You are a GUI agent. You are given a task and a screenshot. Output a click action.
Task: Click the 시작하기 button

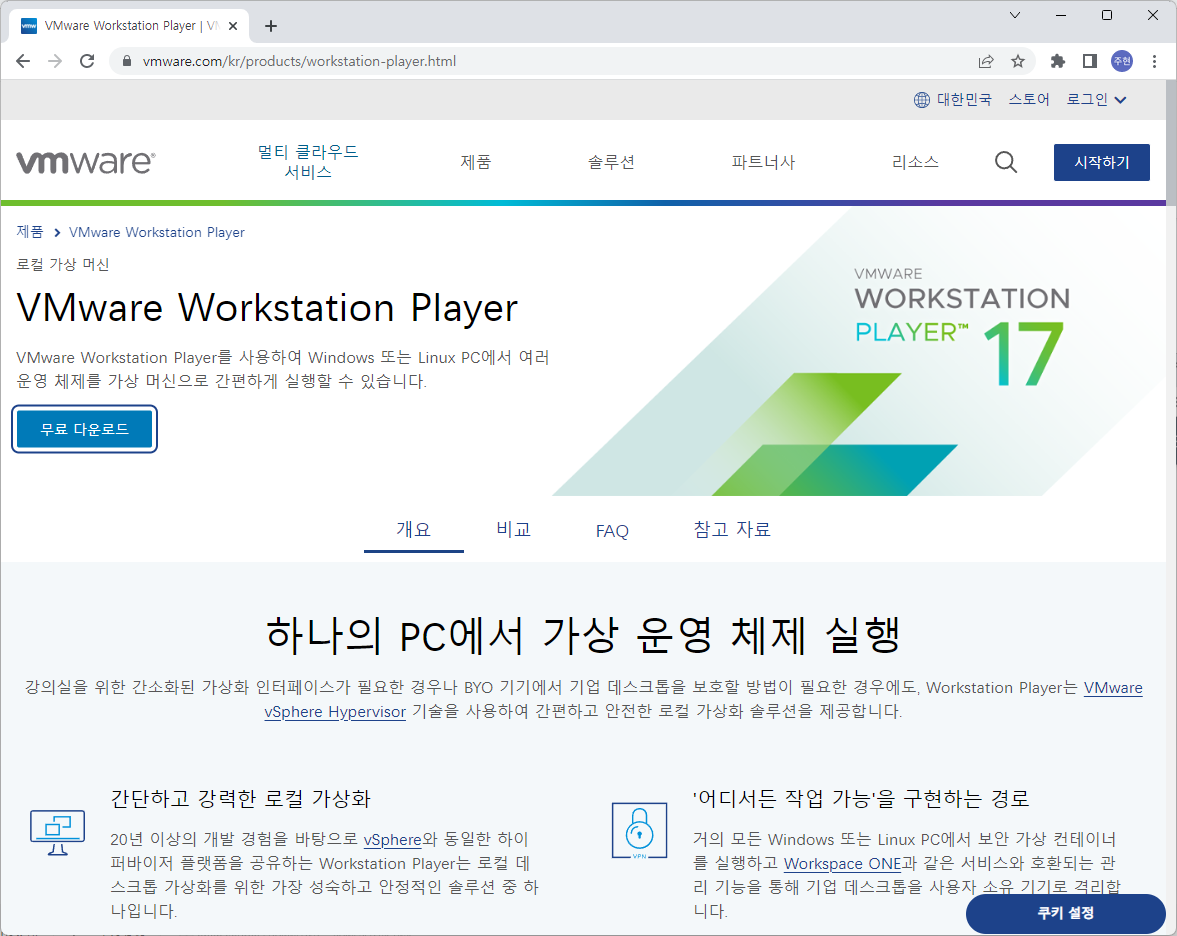pyautogui.click(x=1101, y=162)
